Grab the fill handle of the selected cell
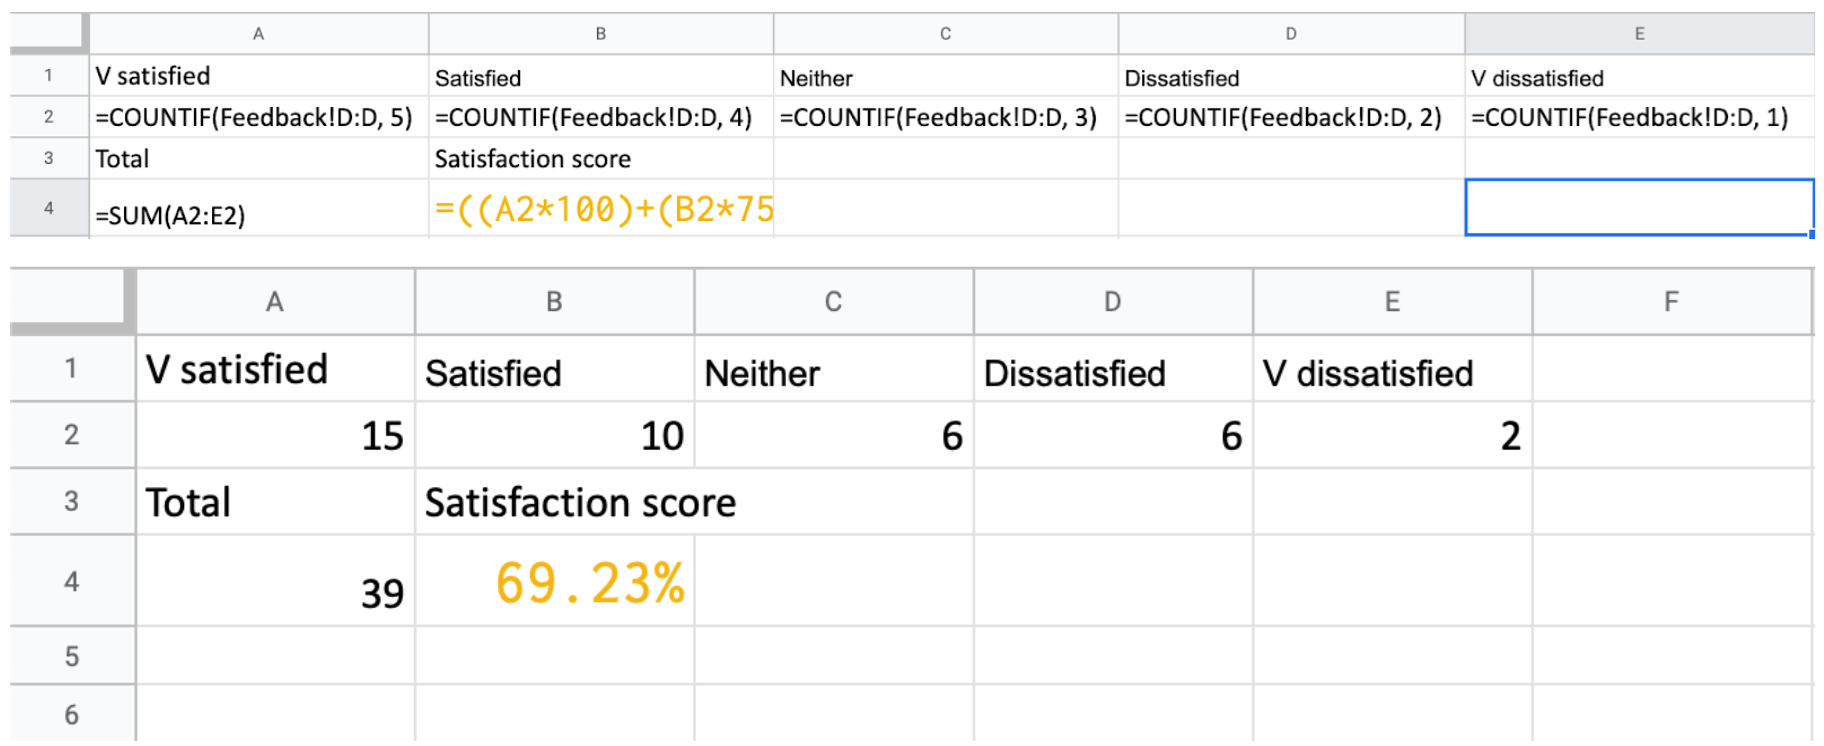Viewport: 1824px width, 746px height. click(1811, 235)
